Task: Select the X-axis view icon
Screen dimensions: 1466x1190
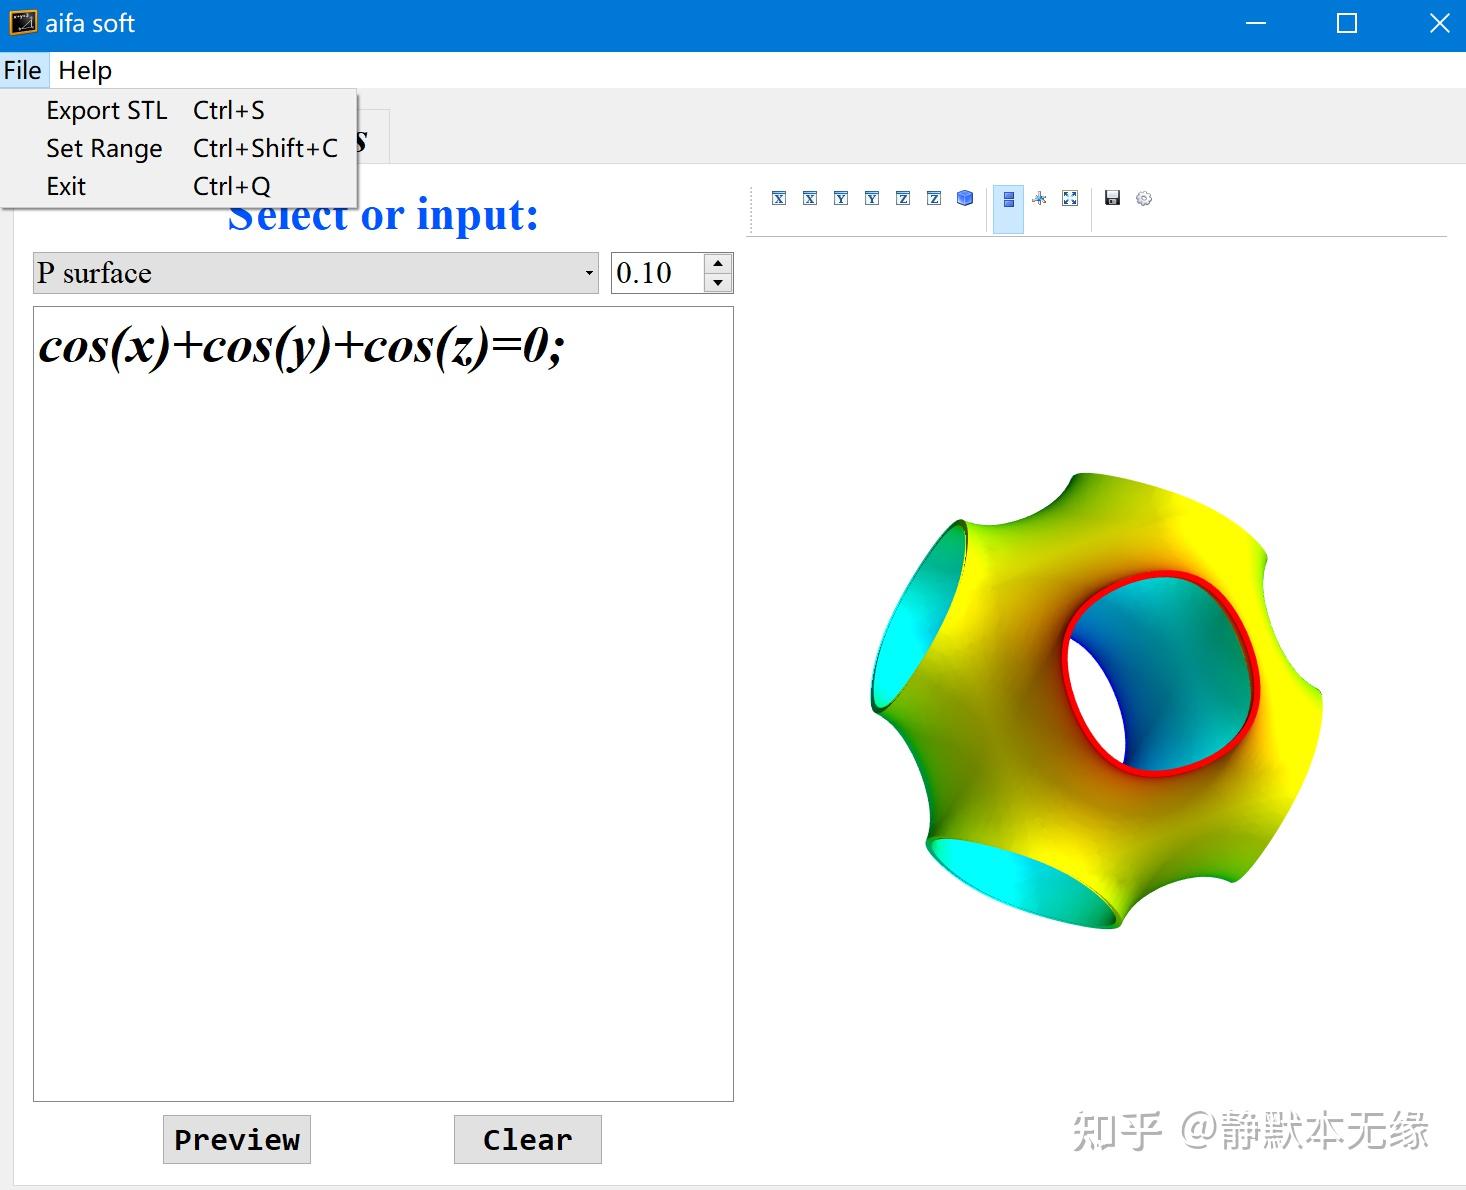Action: click(778, 198)
